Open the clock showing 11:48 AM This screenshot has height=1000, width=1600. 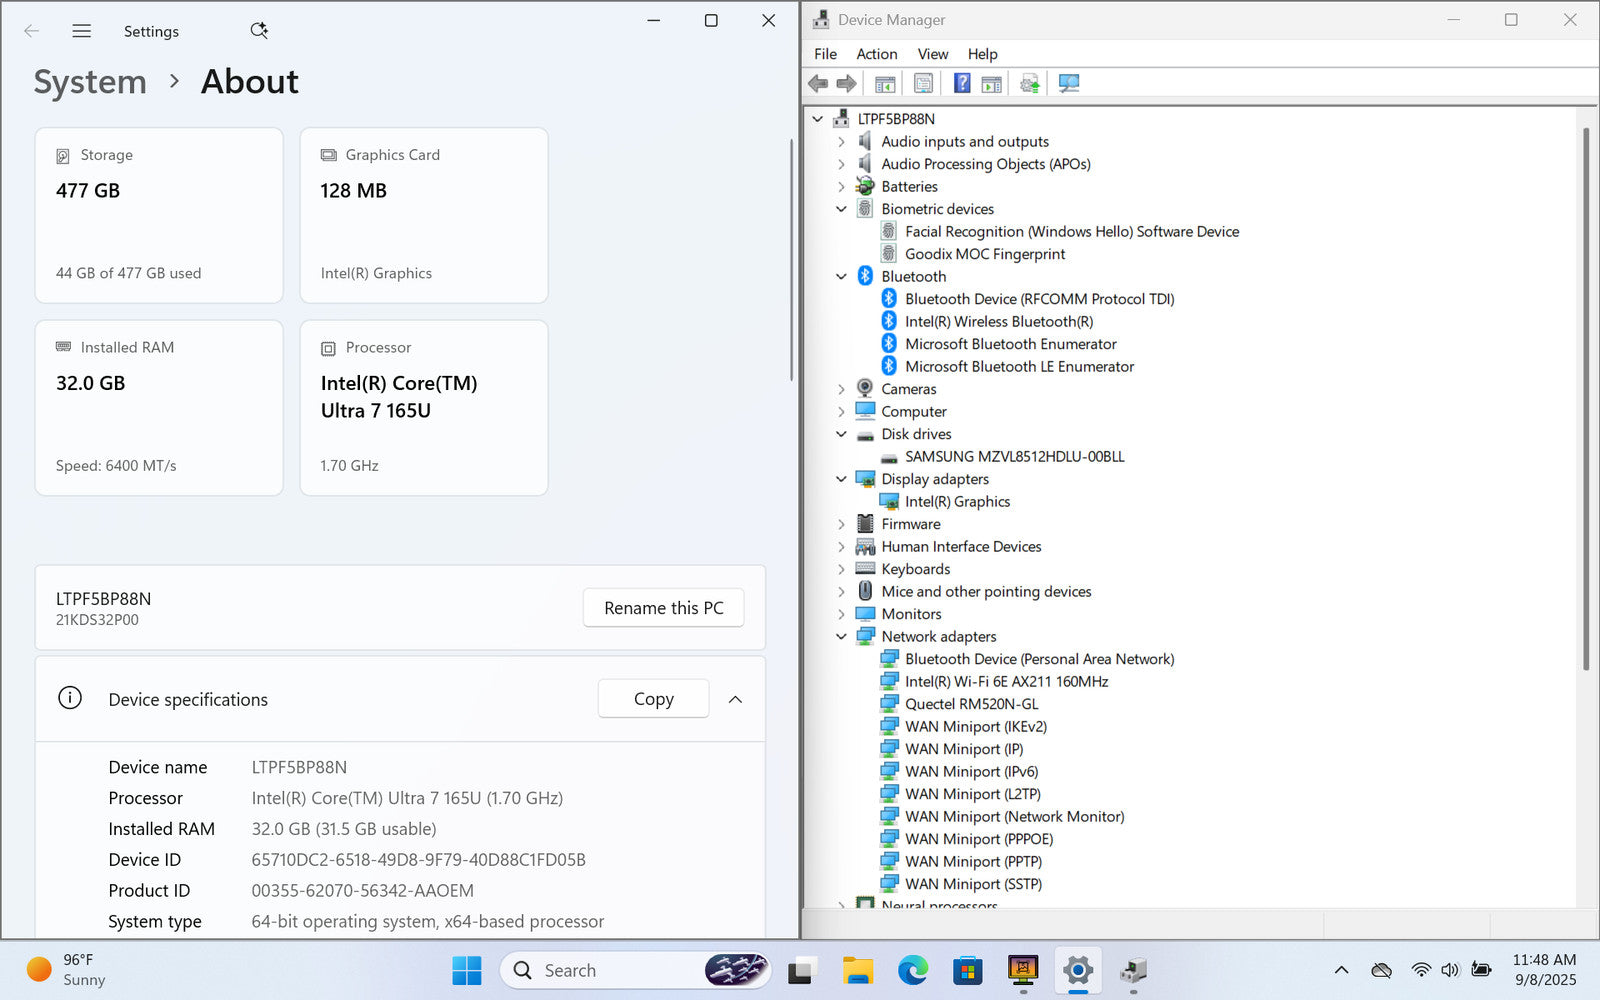click(1544, 970)
